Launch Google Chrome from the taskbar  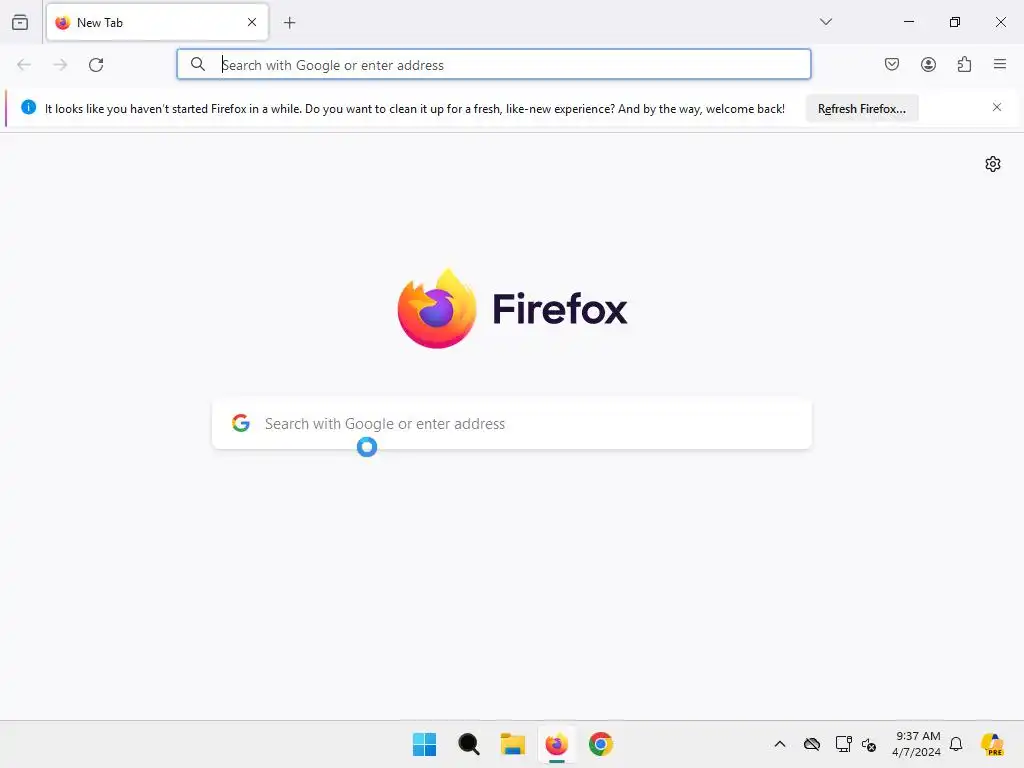pyautogui.click(x=601, y=744)
